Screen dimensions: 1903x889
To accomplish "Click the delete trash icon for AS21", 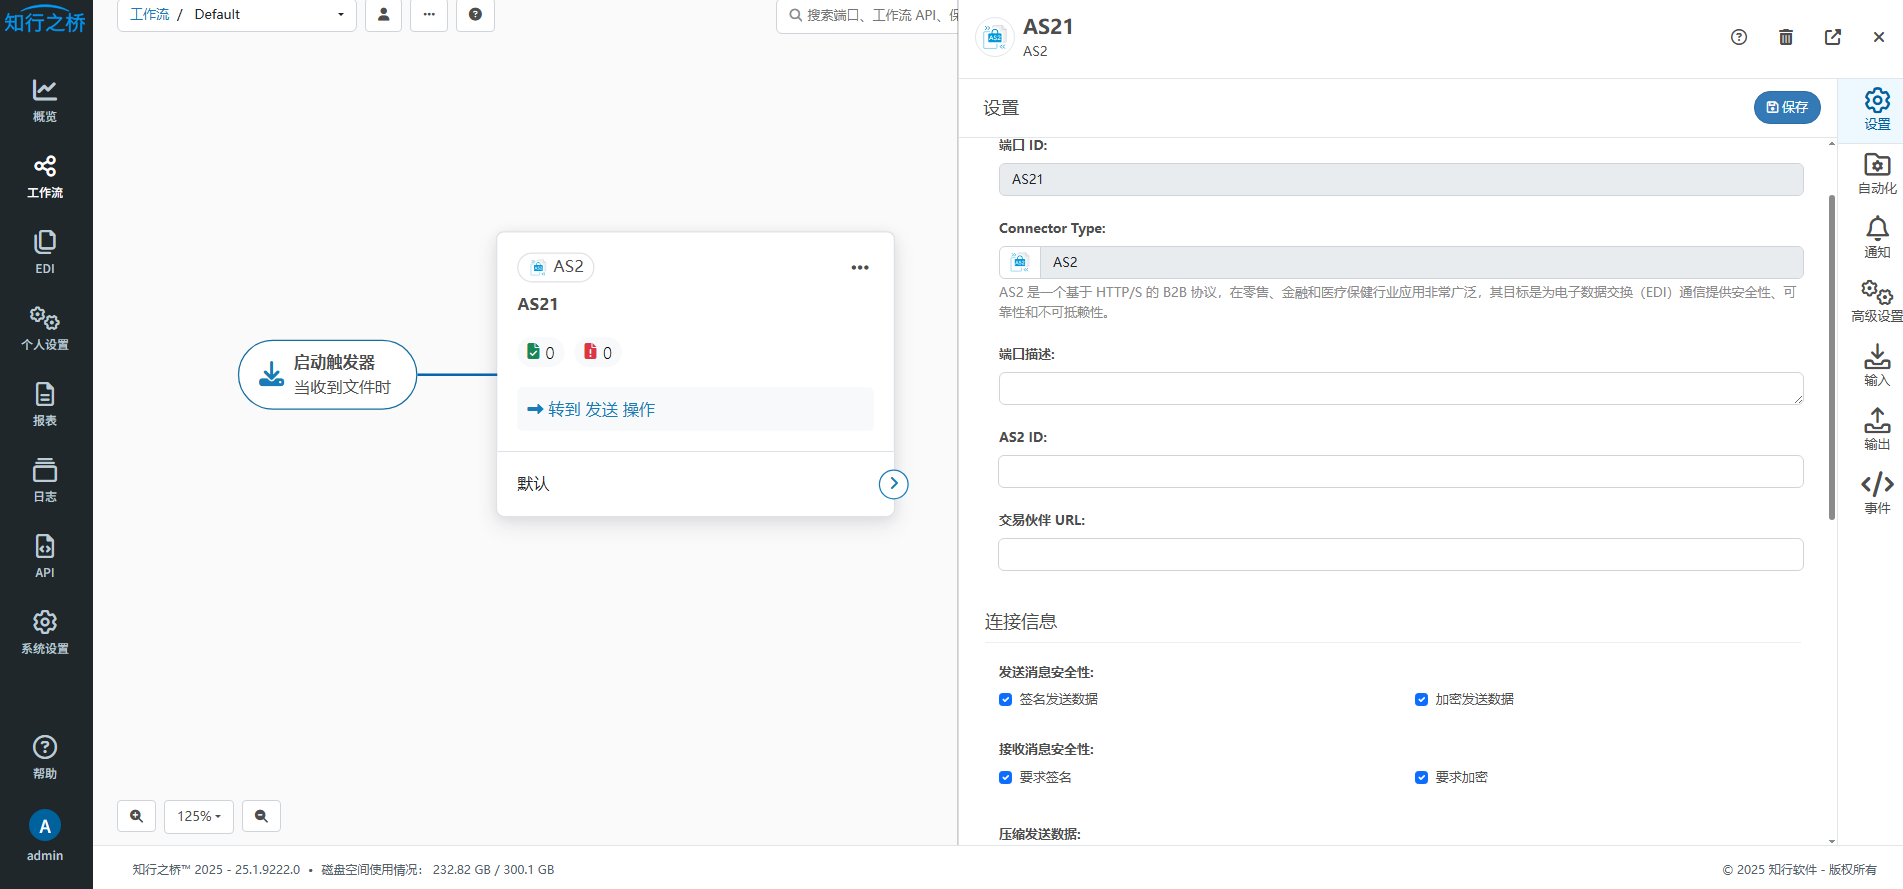I will tap(1786, 37).
